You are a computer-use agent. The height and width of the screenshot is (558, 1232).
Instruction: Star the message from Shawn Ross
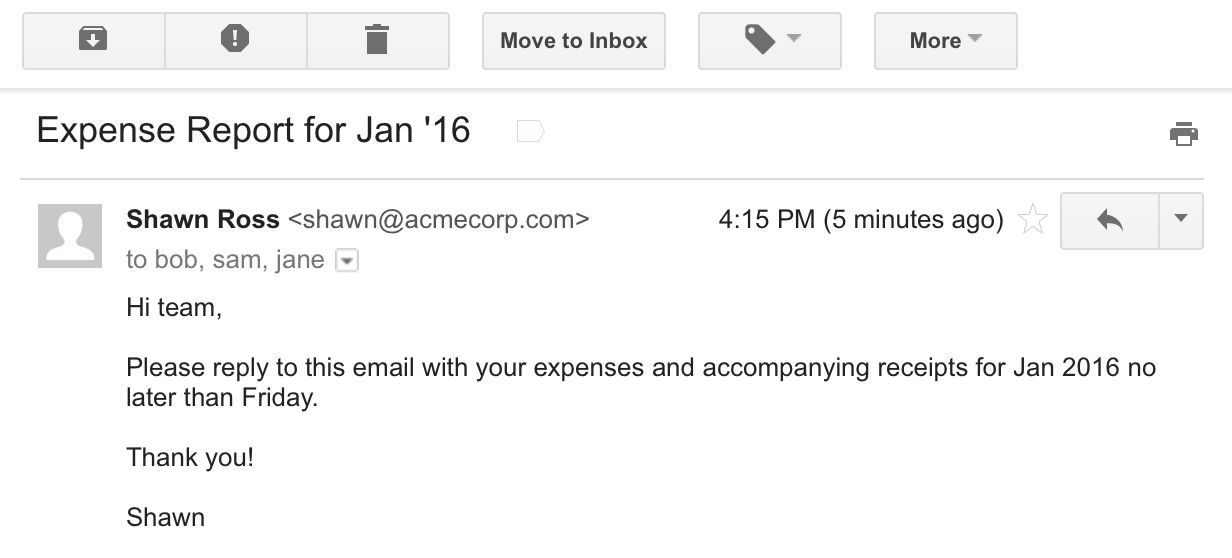(x=1032, y=220)
